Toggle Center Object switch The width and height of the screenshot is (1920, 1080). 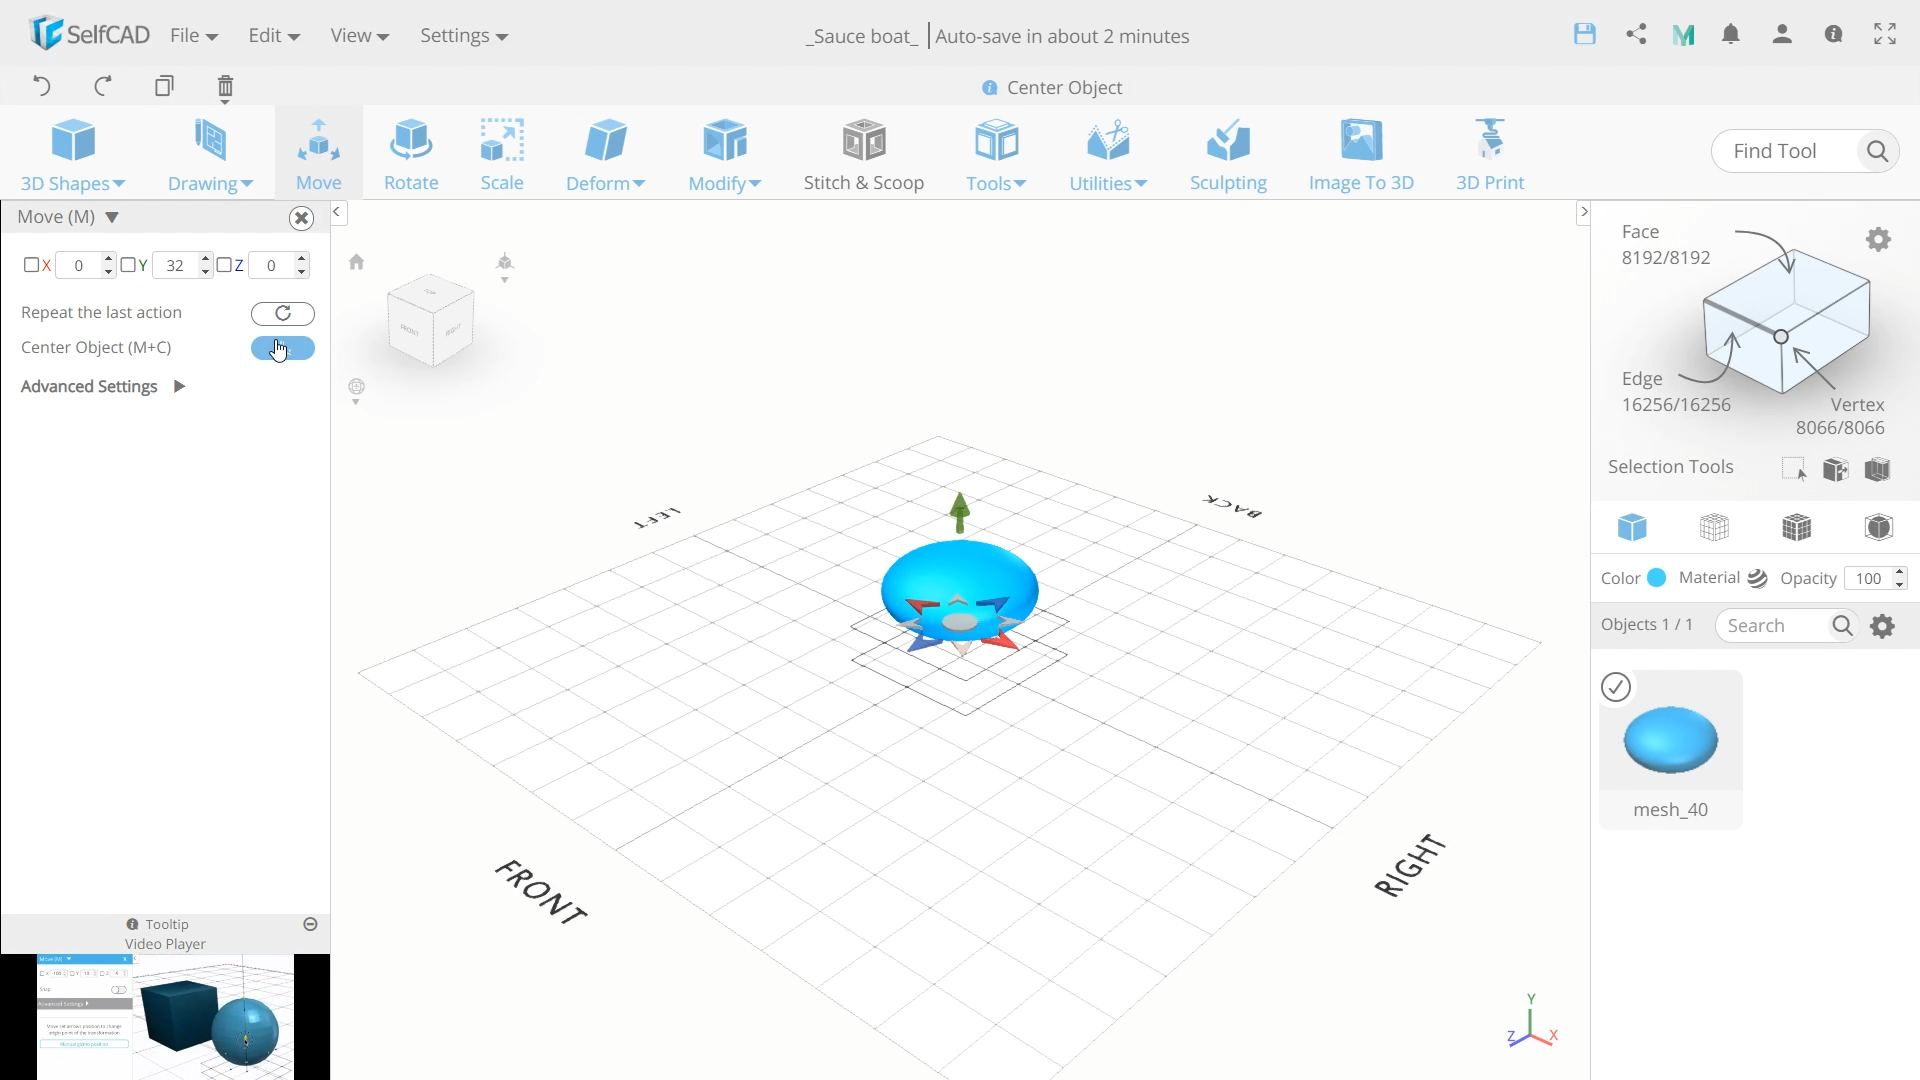283,348
